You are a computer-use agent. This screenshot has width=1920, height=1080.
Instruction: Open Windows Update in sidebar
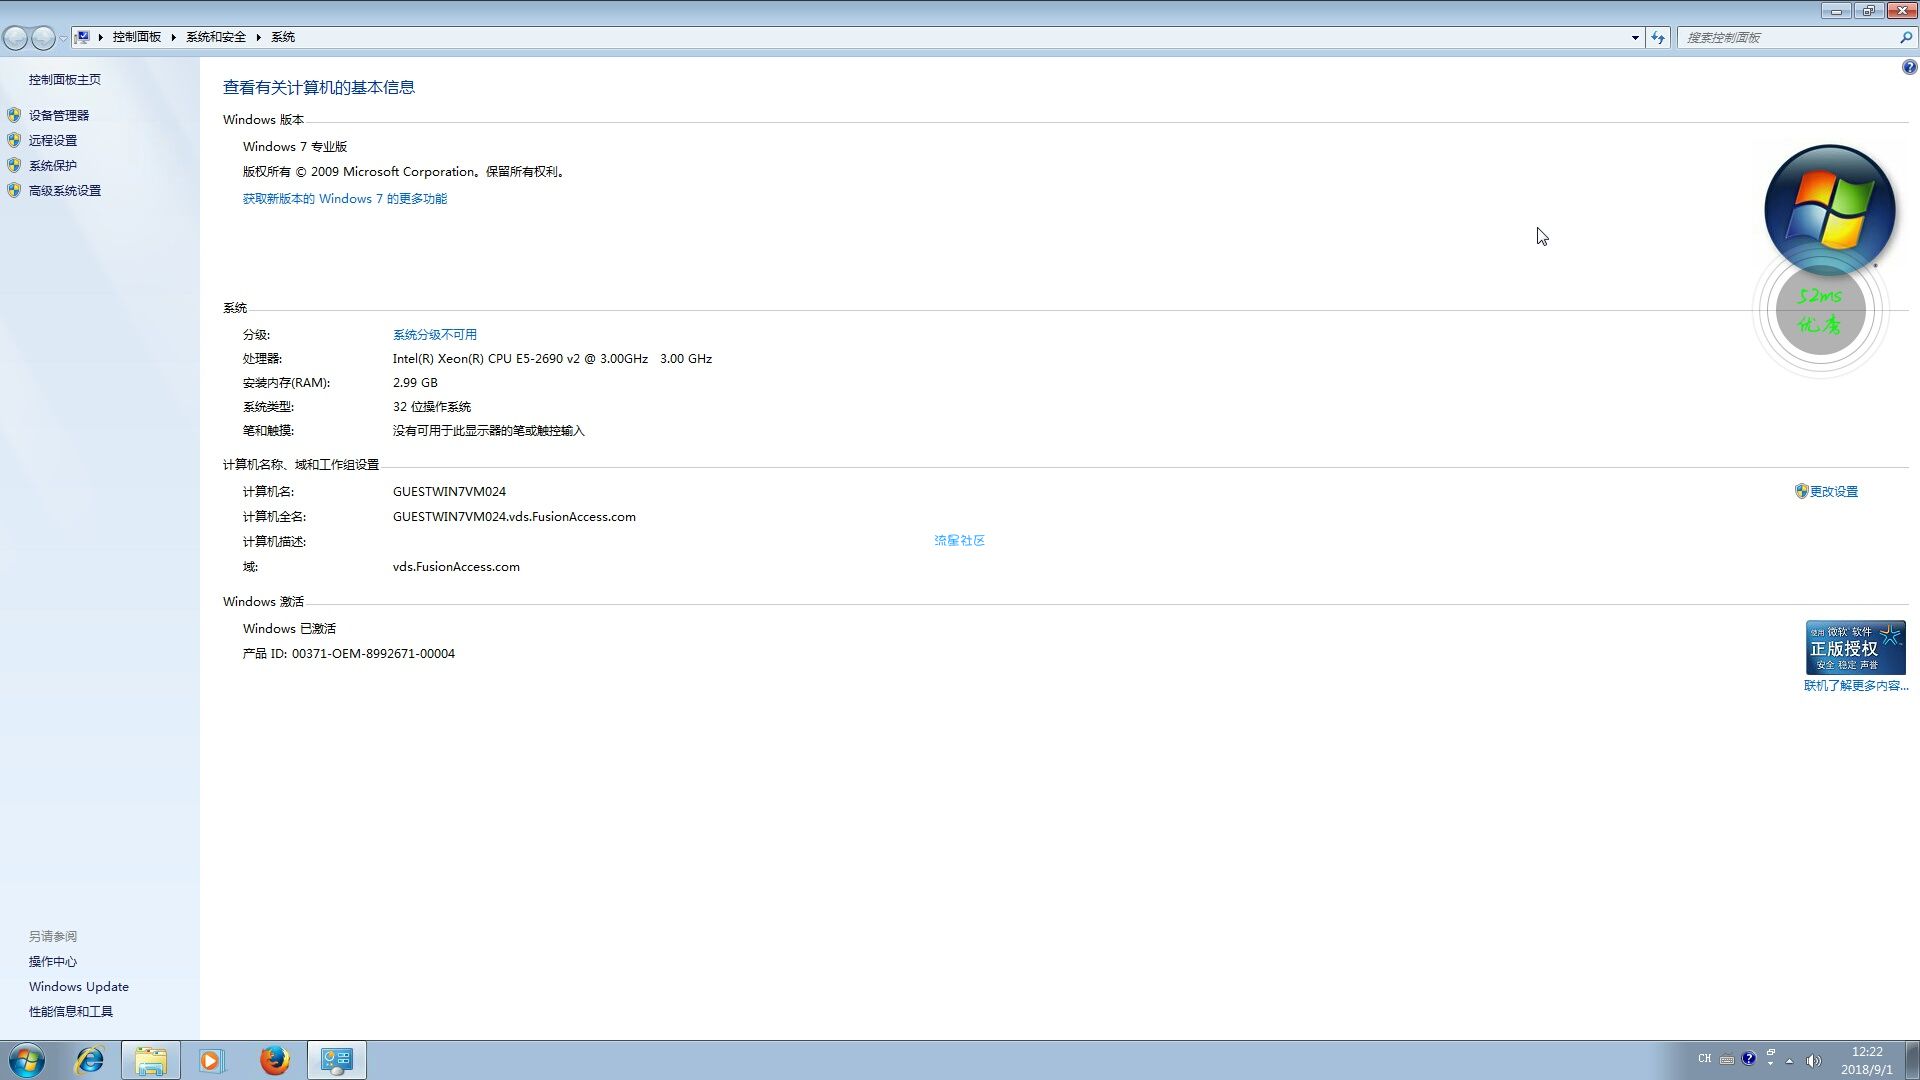(x=79, y=986)
